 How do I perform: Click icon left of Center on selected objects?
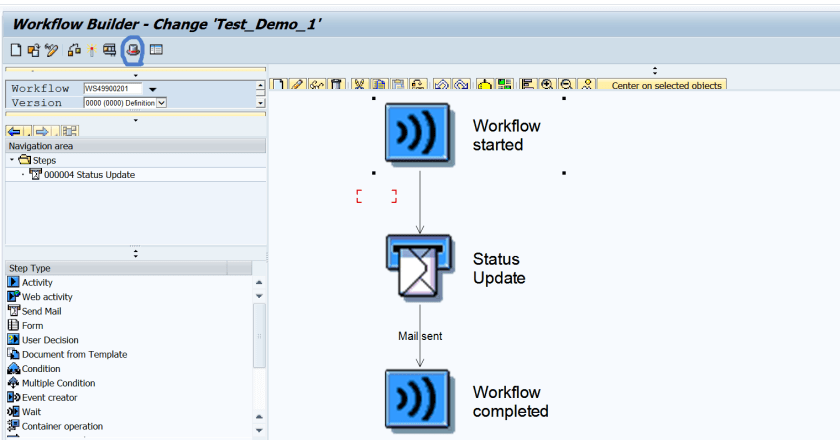[x=587, y=85]
